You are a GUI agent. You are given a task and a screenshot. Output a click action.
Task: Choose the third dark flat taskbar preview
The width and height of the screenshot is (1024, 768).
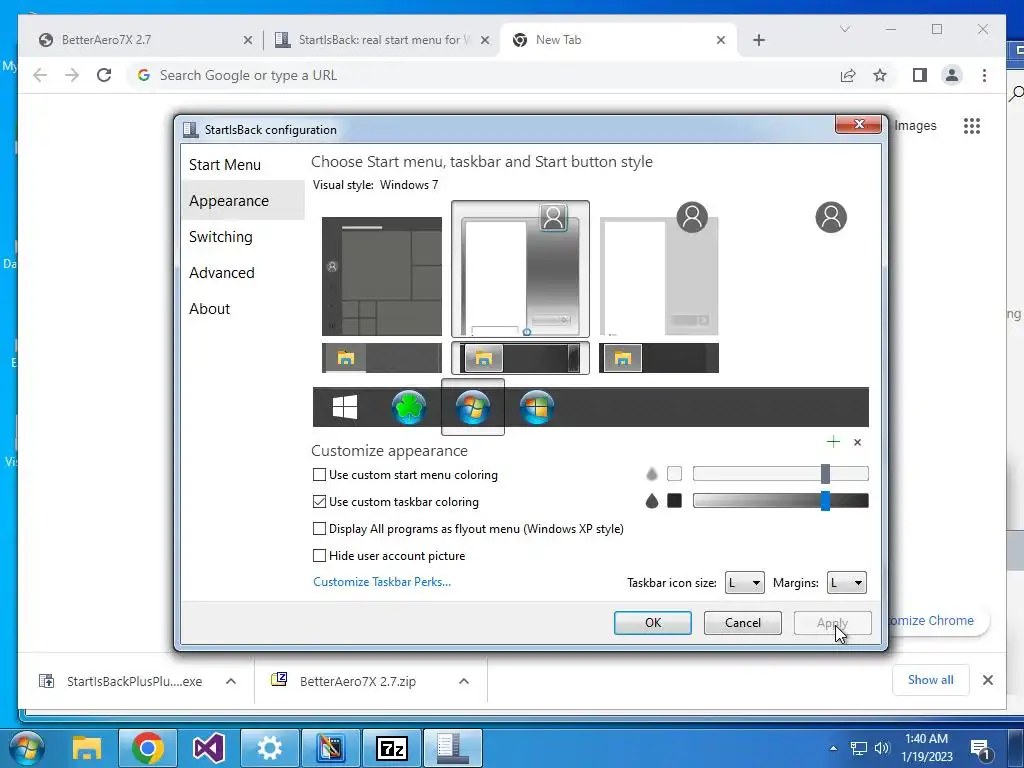659,358
